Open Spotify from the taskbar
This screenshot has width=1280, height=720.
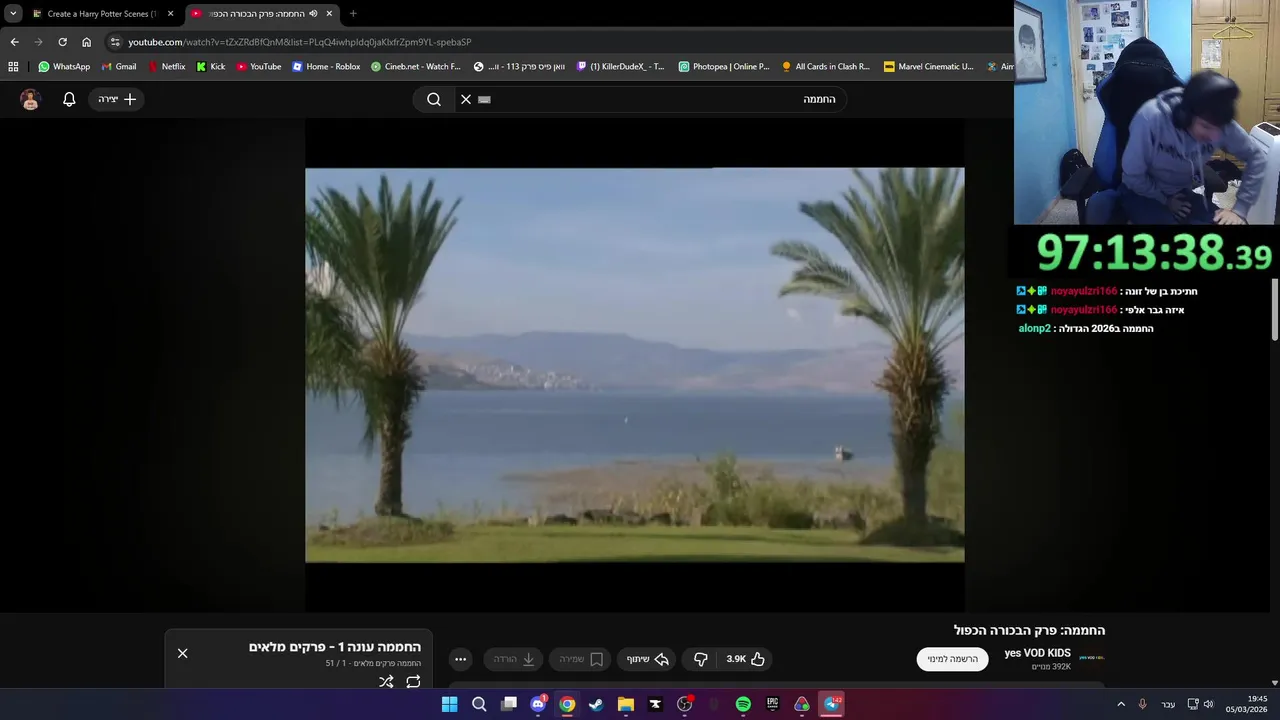pyautogui.click(x=743, y=704)
